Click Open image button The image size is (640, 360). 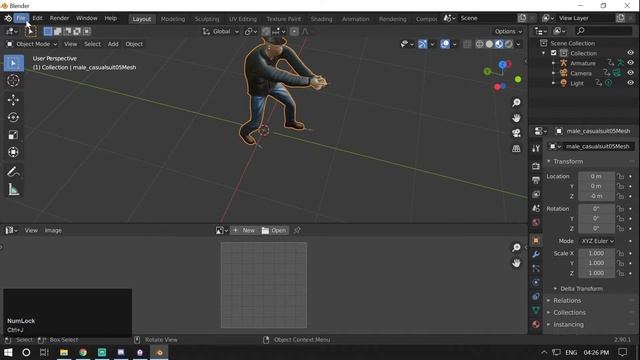[274, 231]
